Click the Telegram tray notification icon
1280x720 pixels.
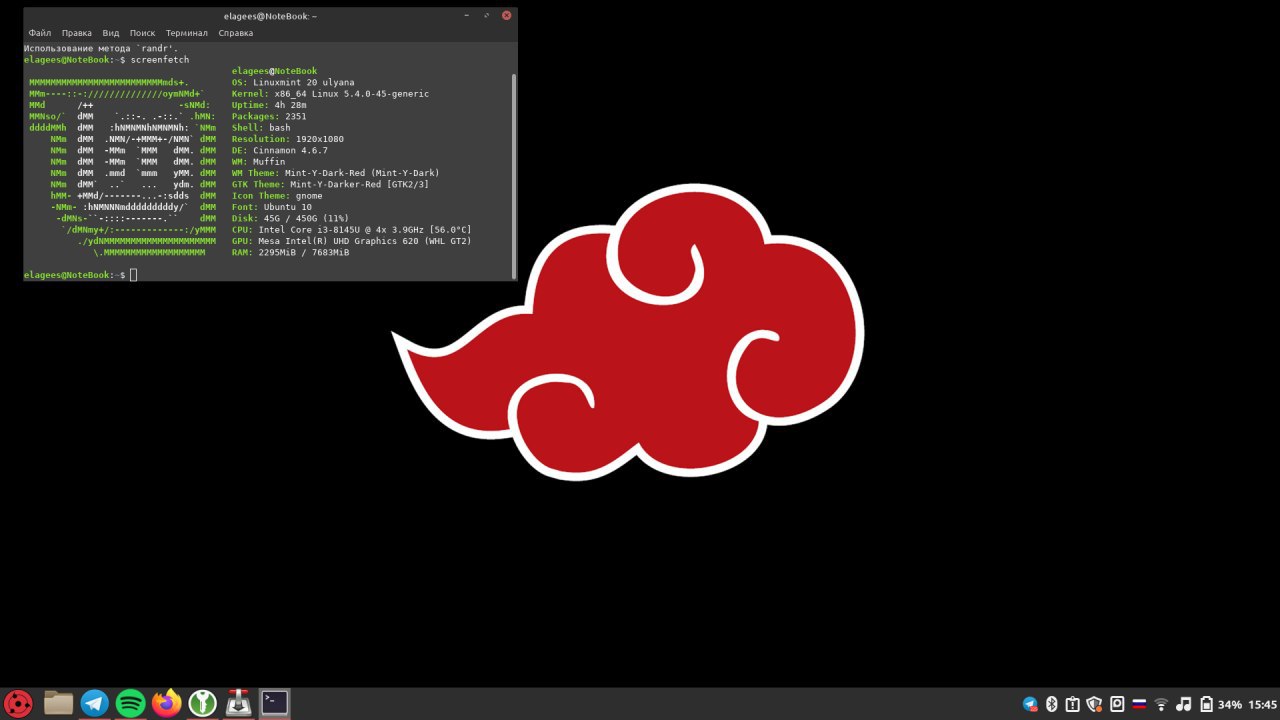click(1031, 704)
